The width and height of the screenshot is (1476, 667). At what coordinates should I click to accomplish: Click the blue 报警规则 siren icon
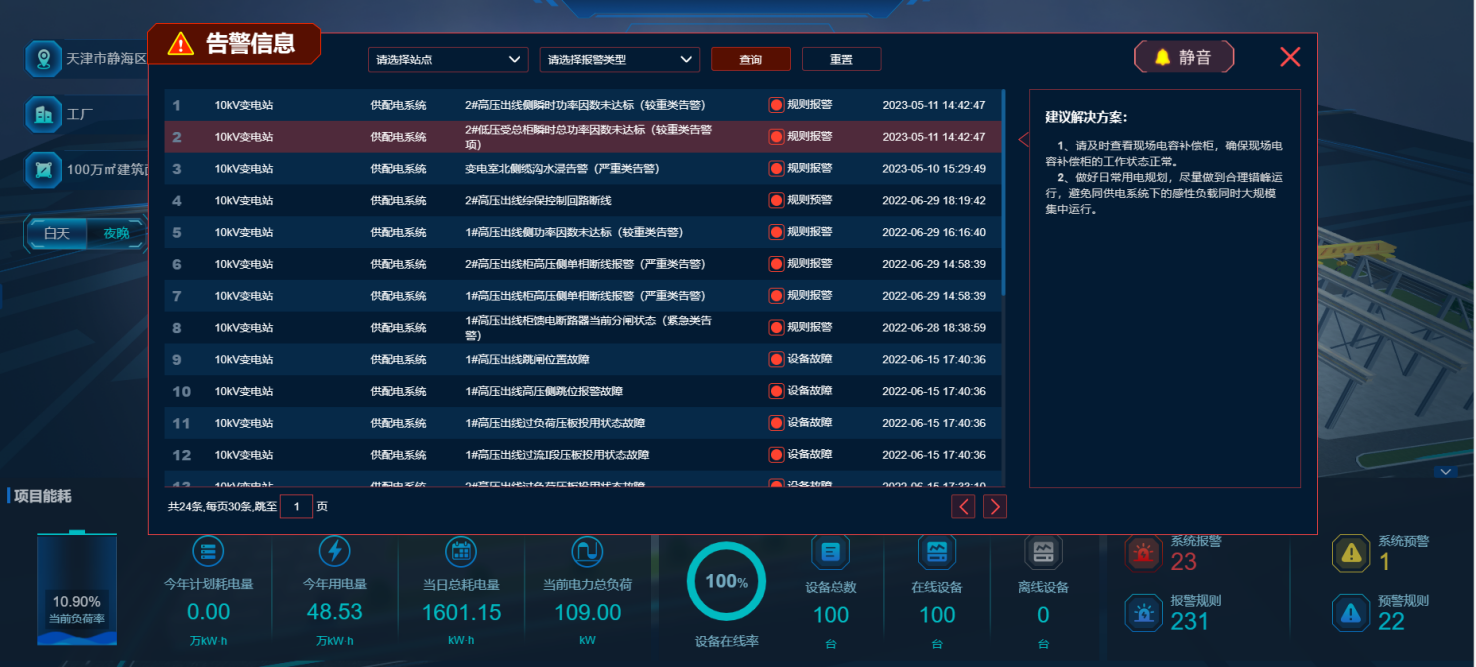click(x=1142, y=613)
